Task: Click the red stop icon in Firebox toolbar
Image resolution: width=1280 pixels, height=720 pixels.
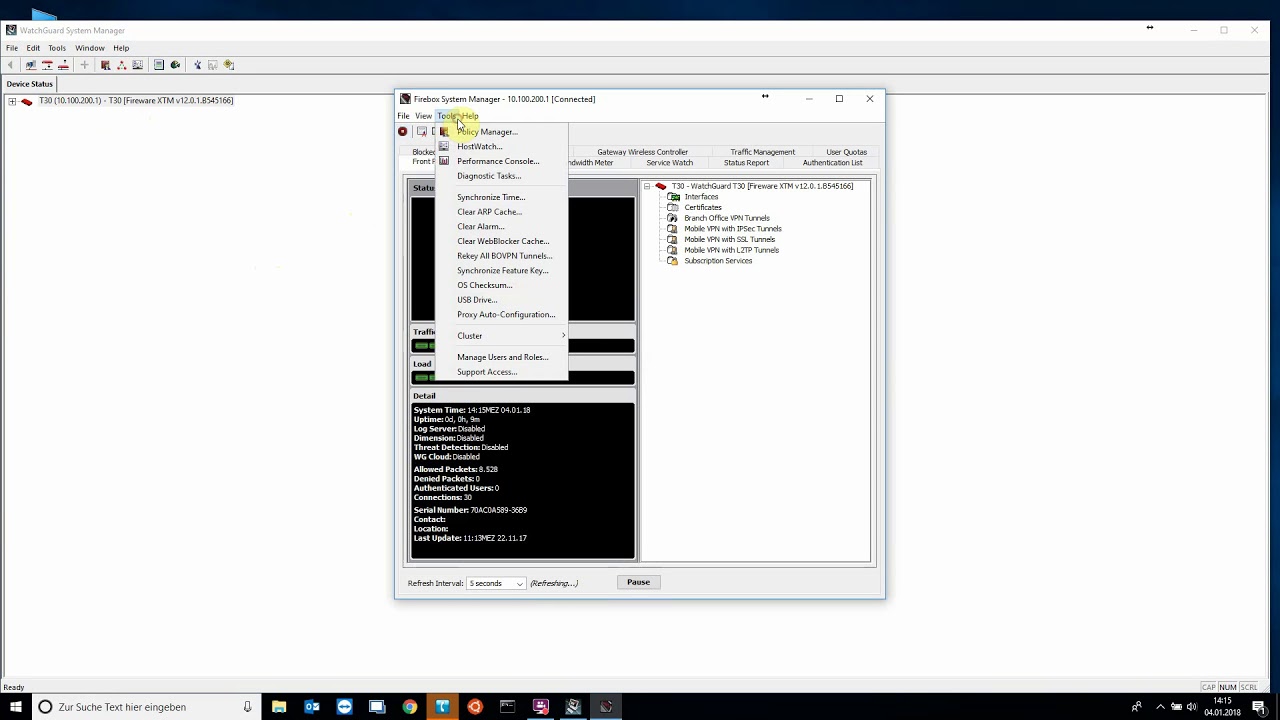Action: pyautogui.click(x=403, y=131)
